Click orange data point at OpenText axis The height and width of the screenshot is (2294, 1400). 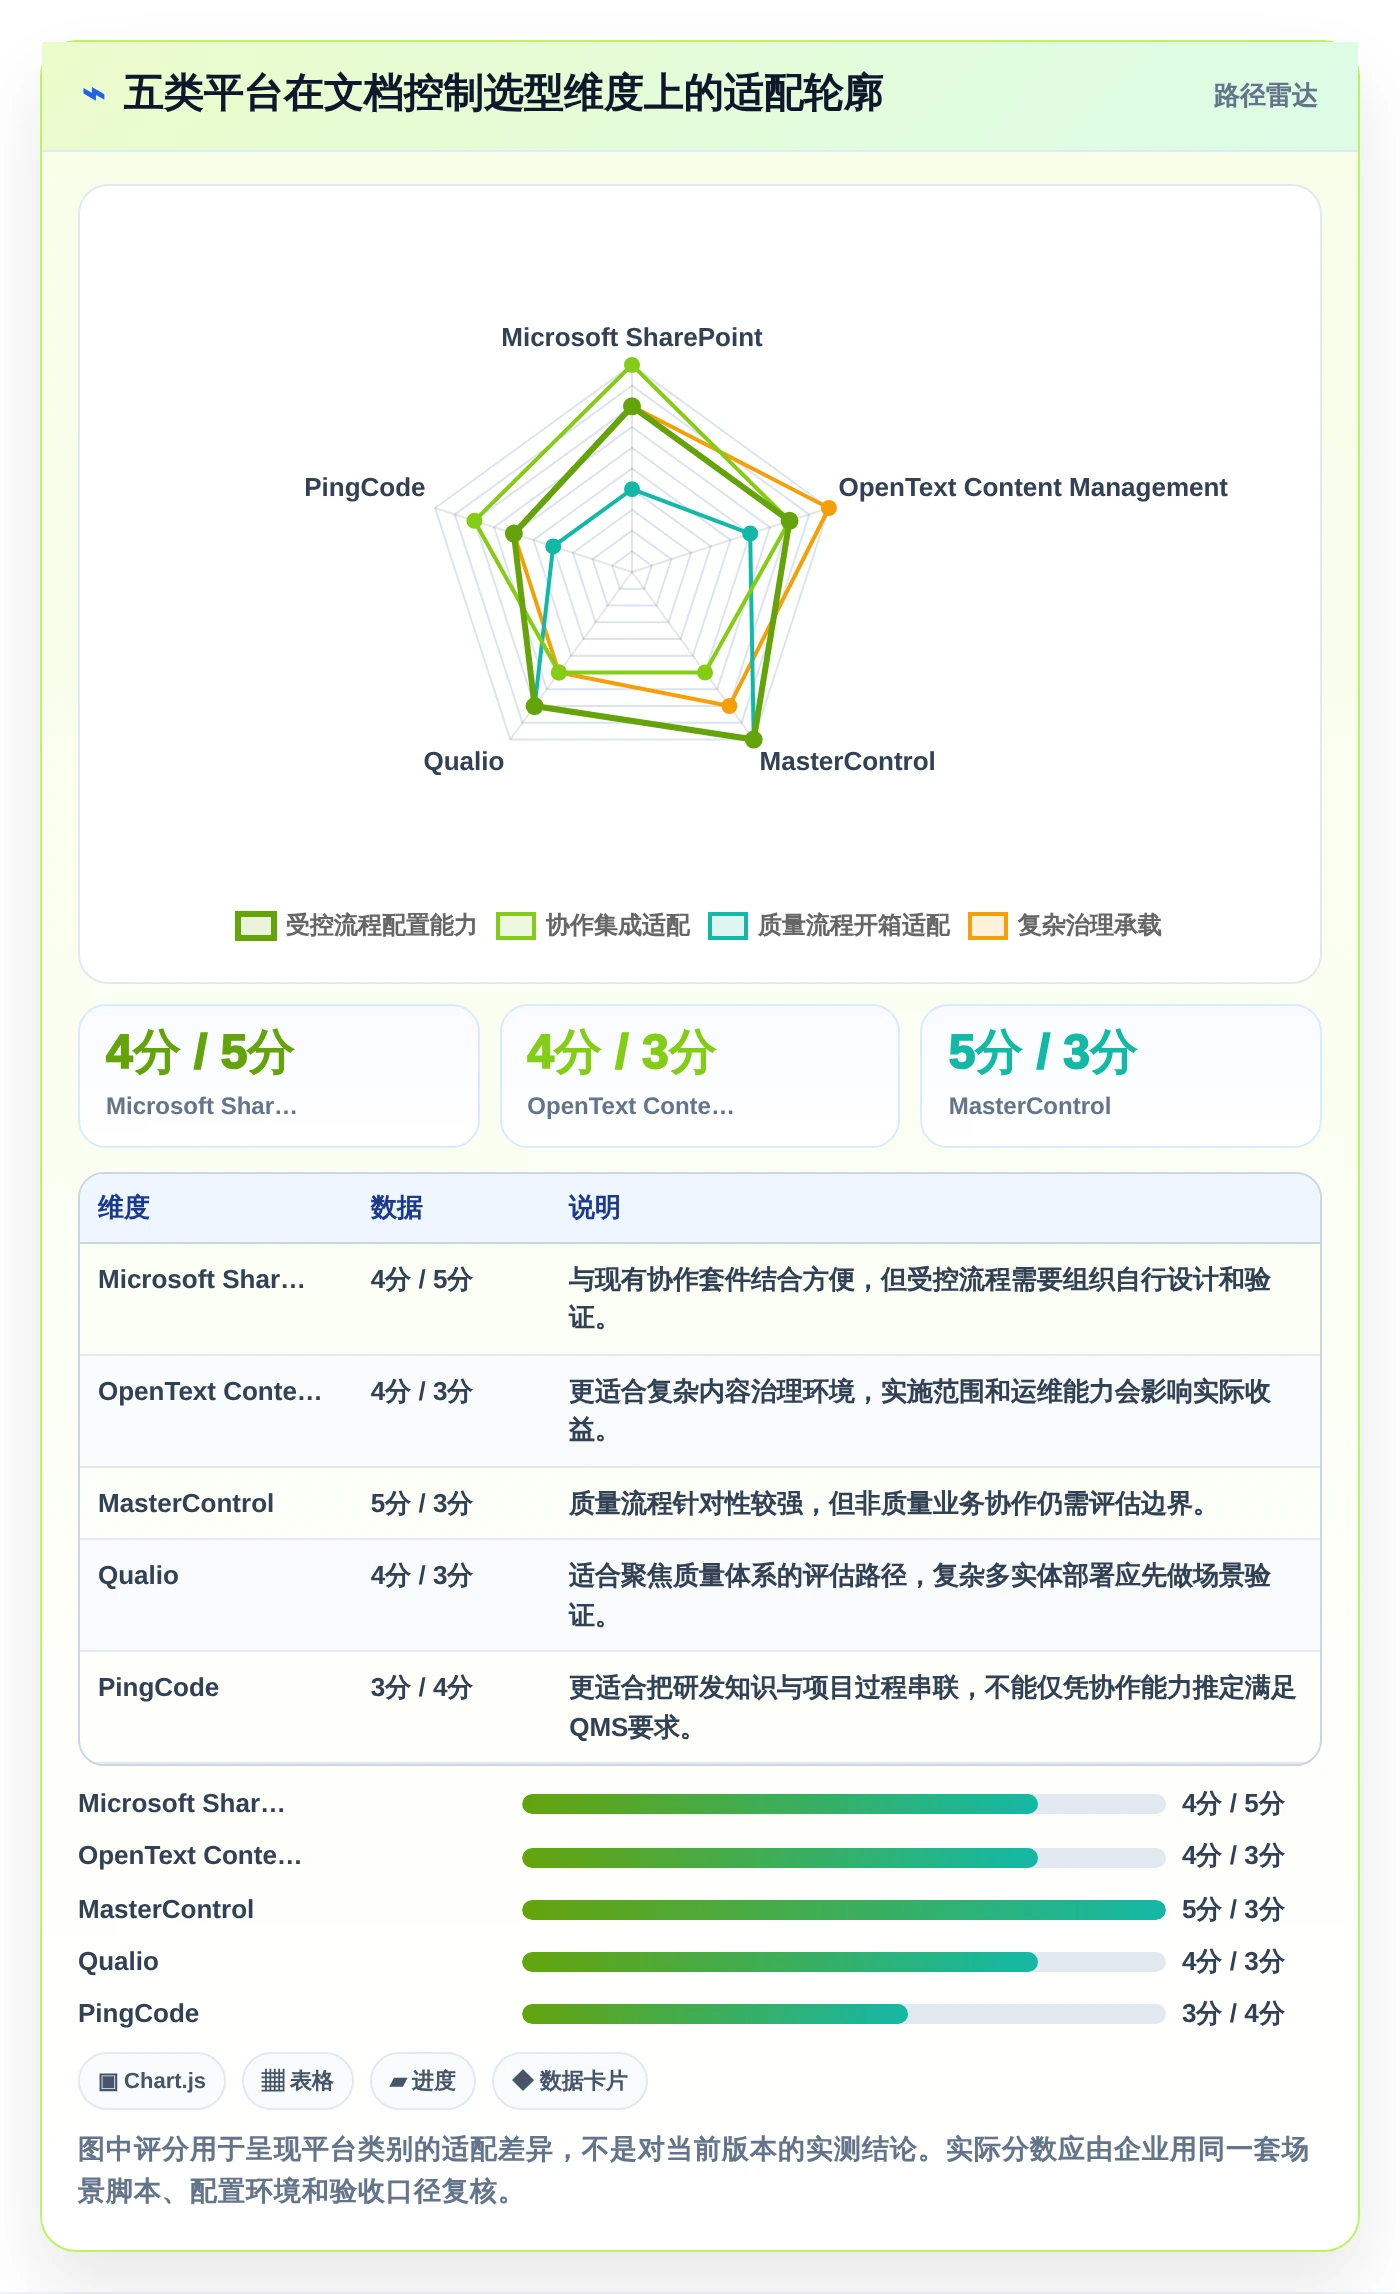(828, 508)
